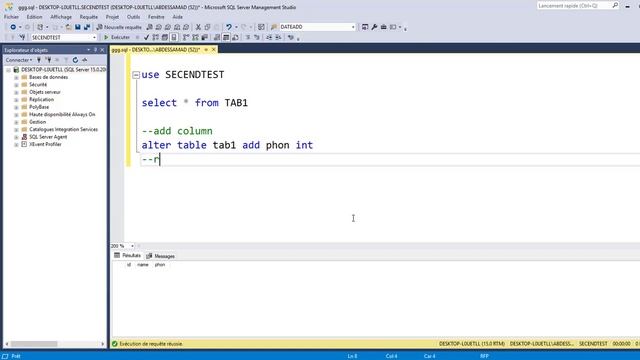
Task: Click the registered servers window icon
Action: (365, 27)
